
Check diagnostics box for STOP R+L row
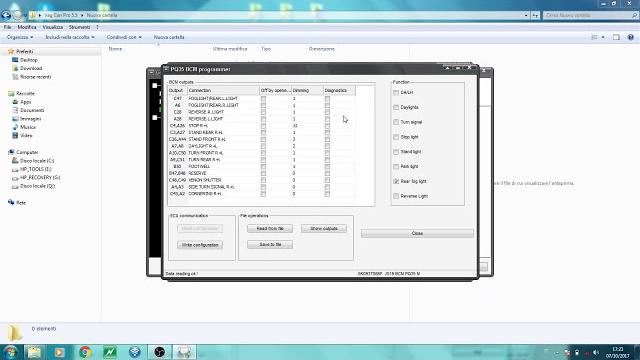pyautogui.click(x=327, y=126)
